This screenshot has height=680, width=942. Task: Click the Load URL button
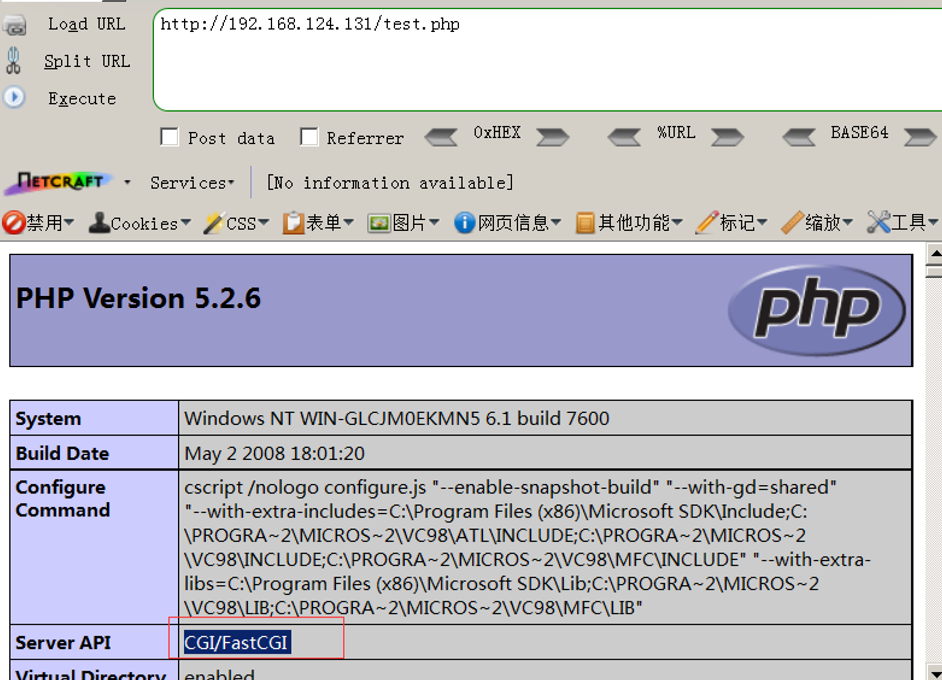[x=87, y=24]
